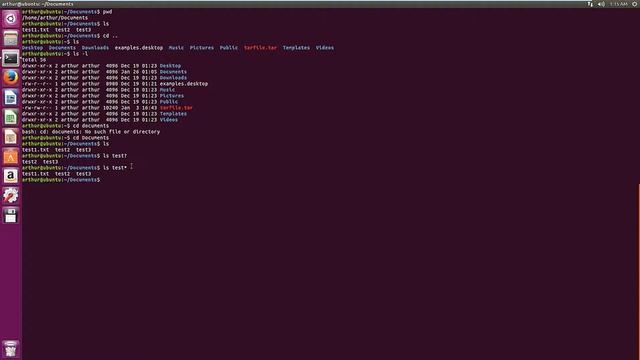Click examples.desktop in the short ls output

139,48
